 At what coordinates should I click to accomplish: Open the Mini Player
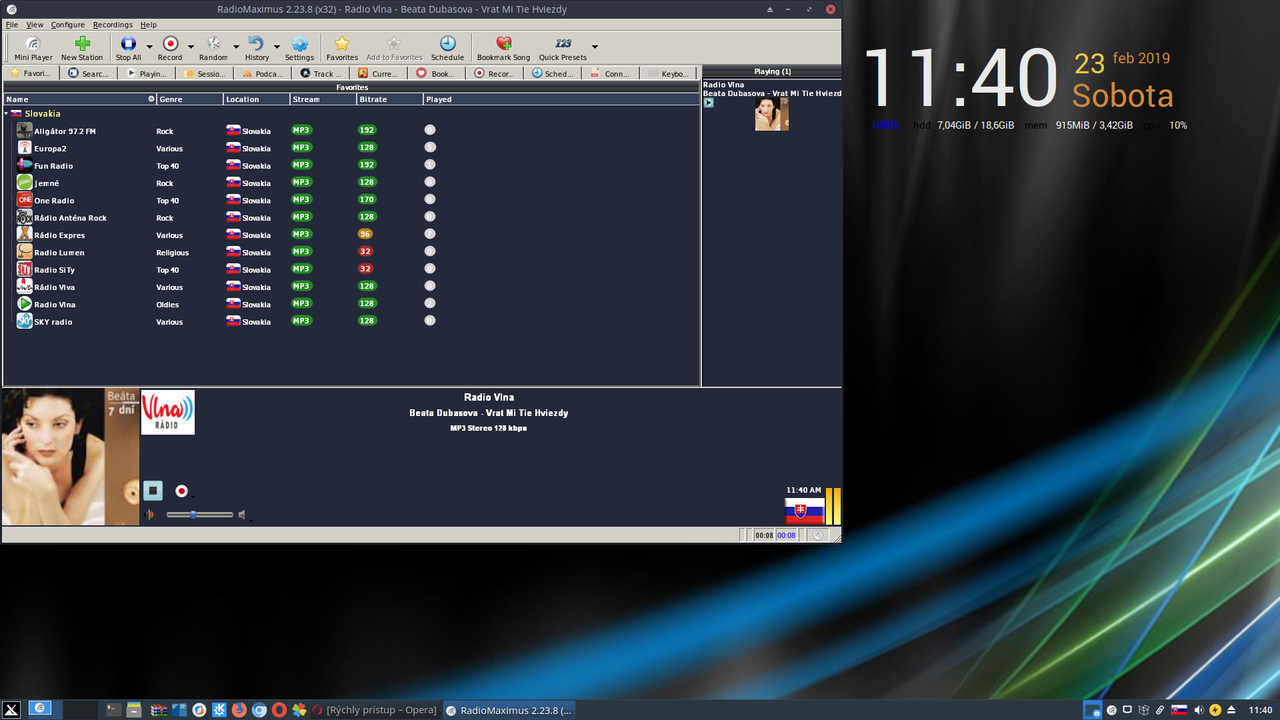pos(33,48)
